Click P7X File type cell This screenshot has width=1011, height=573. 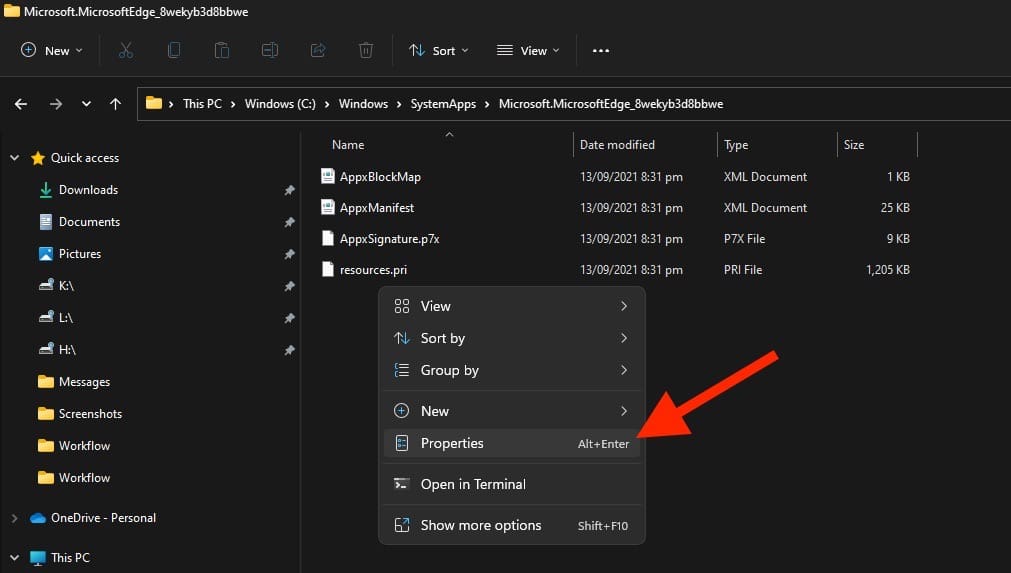pyautogui.click(x=744, y=238)
